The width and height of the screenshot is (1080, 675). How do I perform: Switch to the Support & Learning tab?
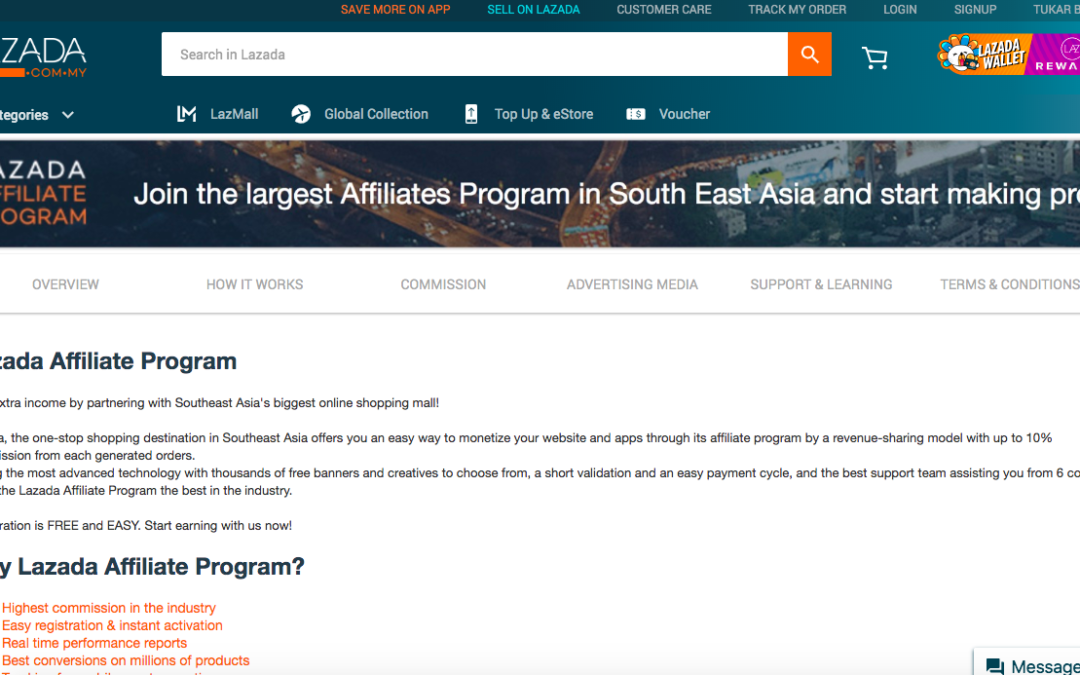(x=821, y=284)
